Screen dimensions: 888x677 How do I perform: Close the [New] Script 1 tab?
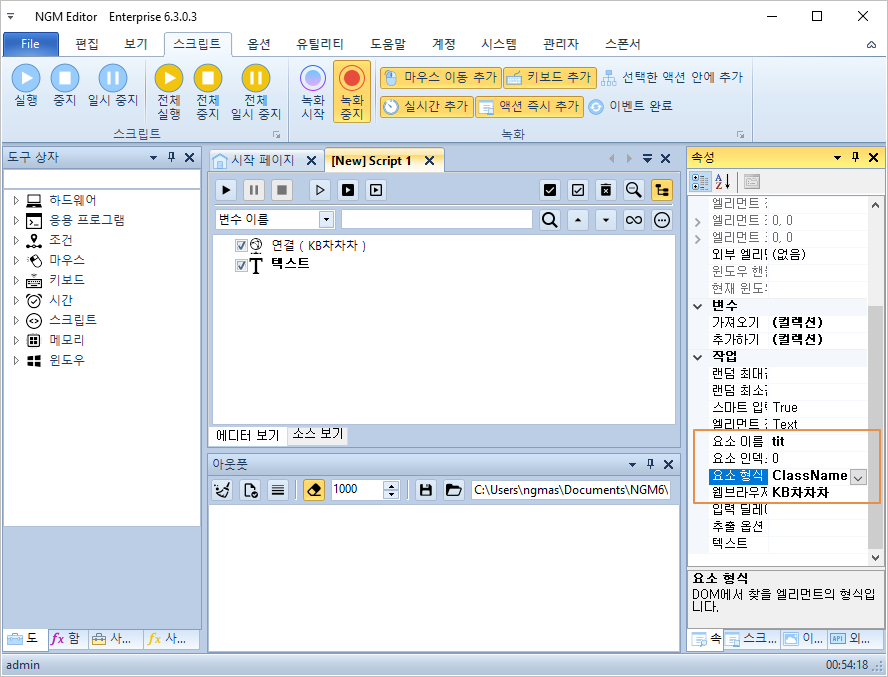430,161
